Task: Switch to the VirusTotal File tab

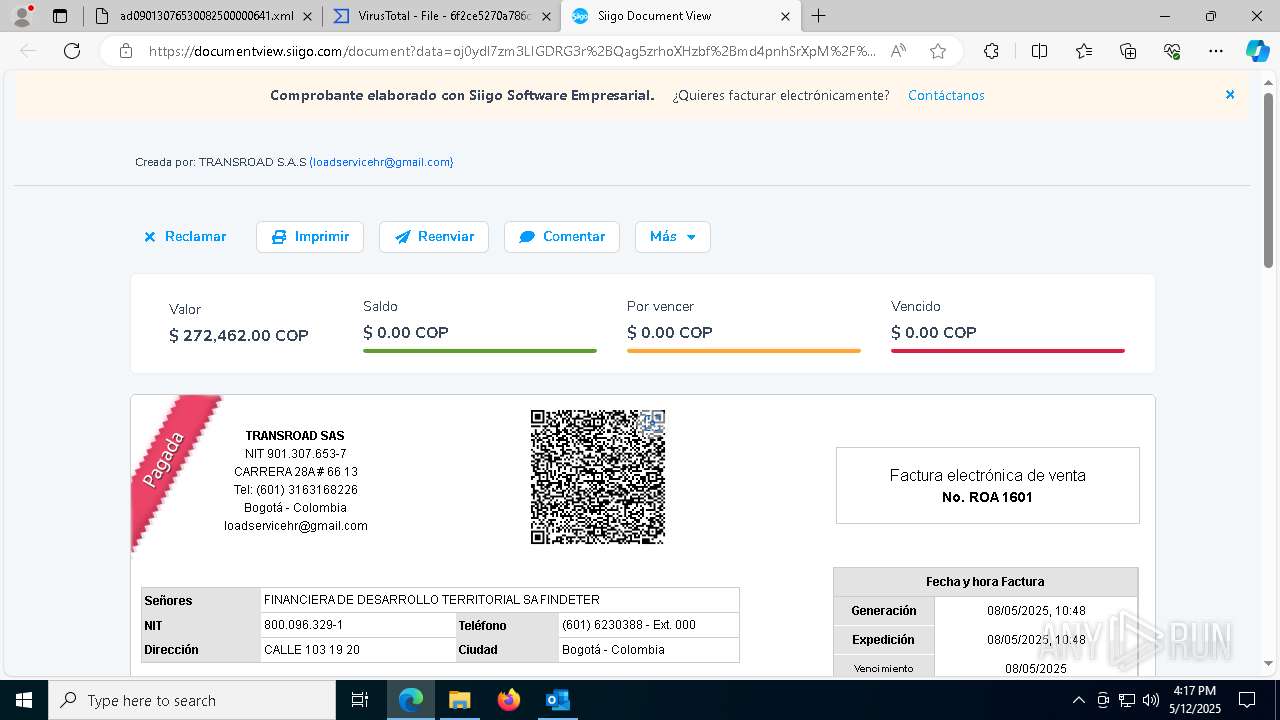Action: (x=441, y=16)
